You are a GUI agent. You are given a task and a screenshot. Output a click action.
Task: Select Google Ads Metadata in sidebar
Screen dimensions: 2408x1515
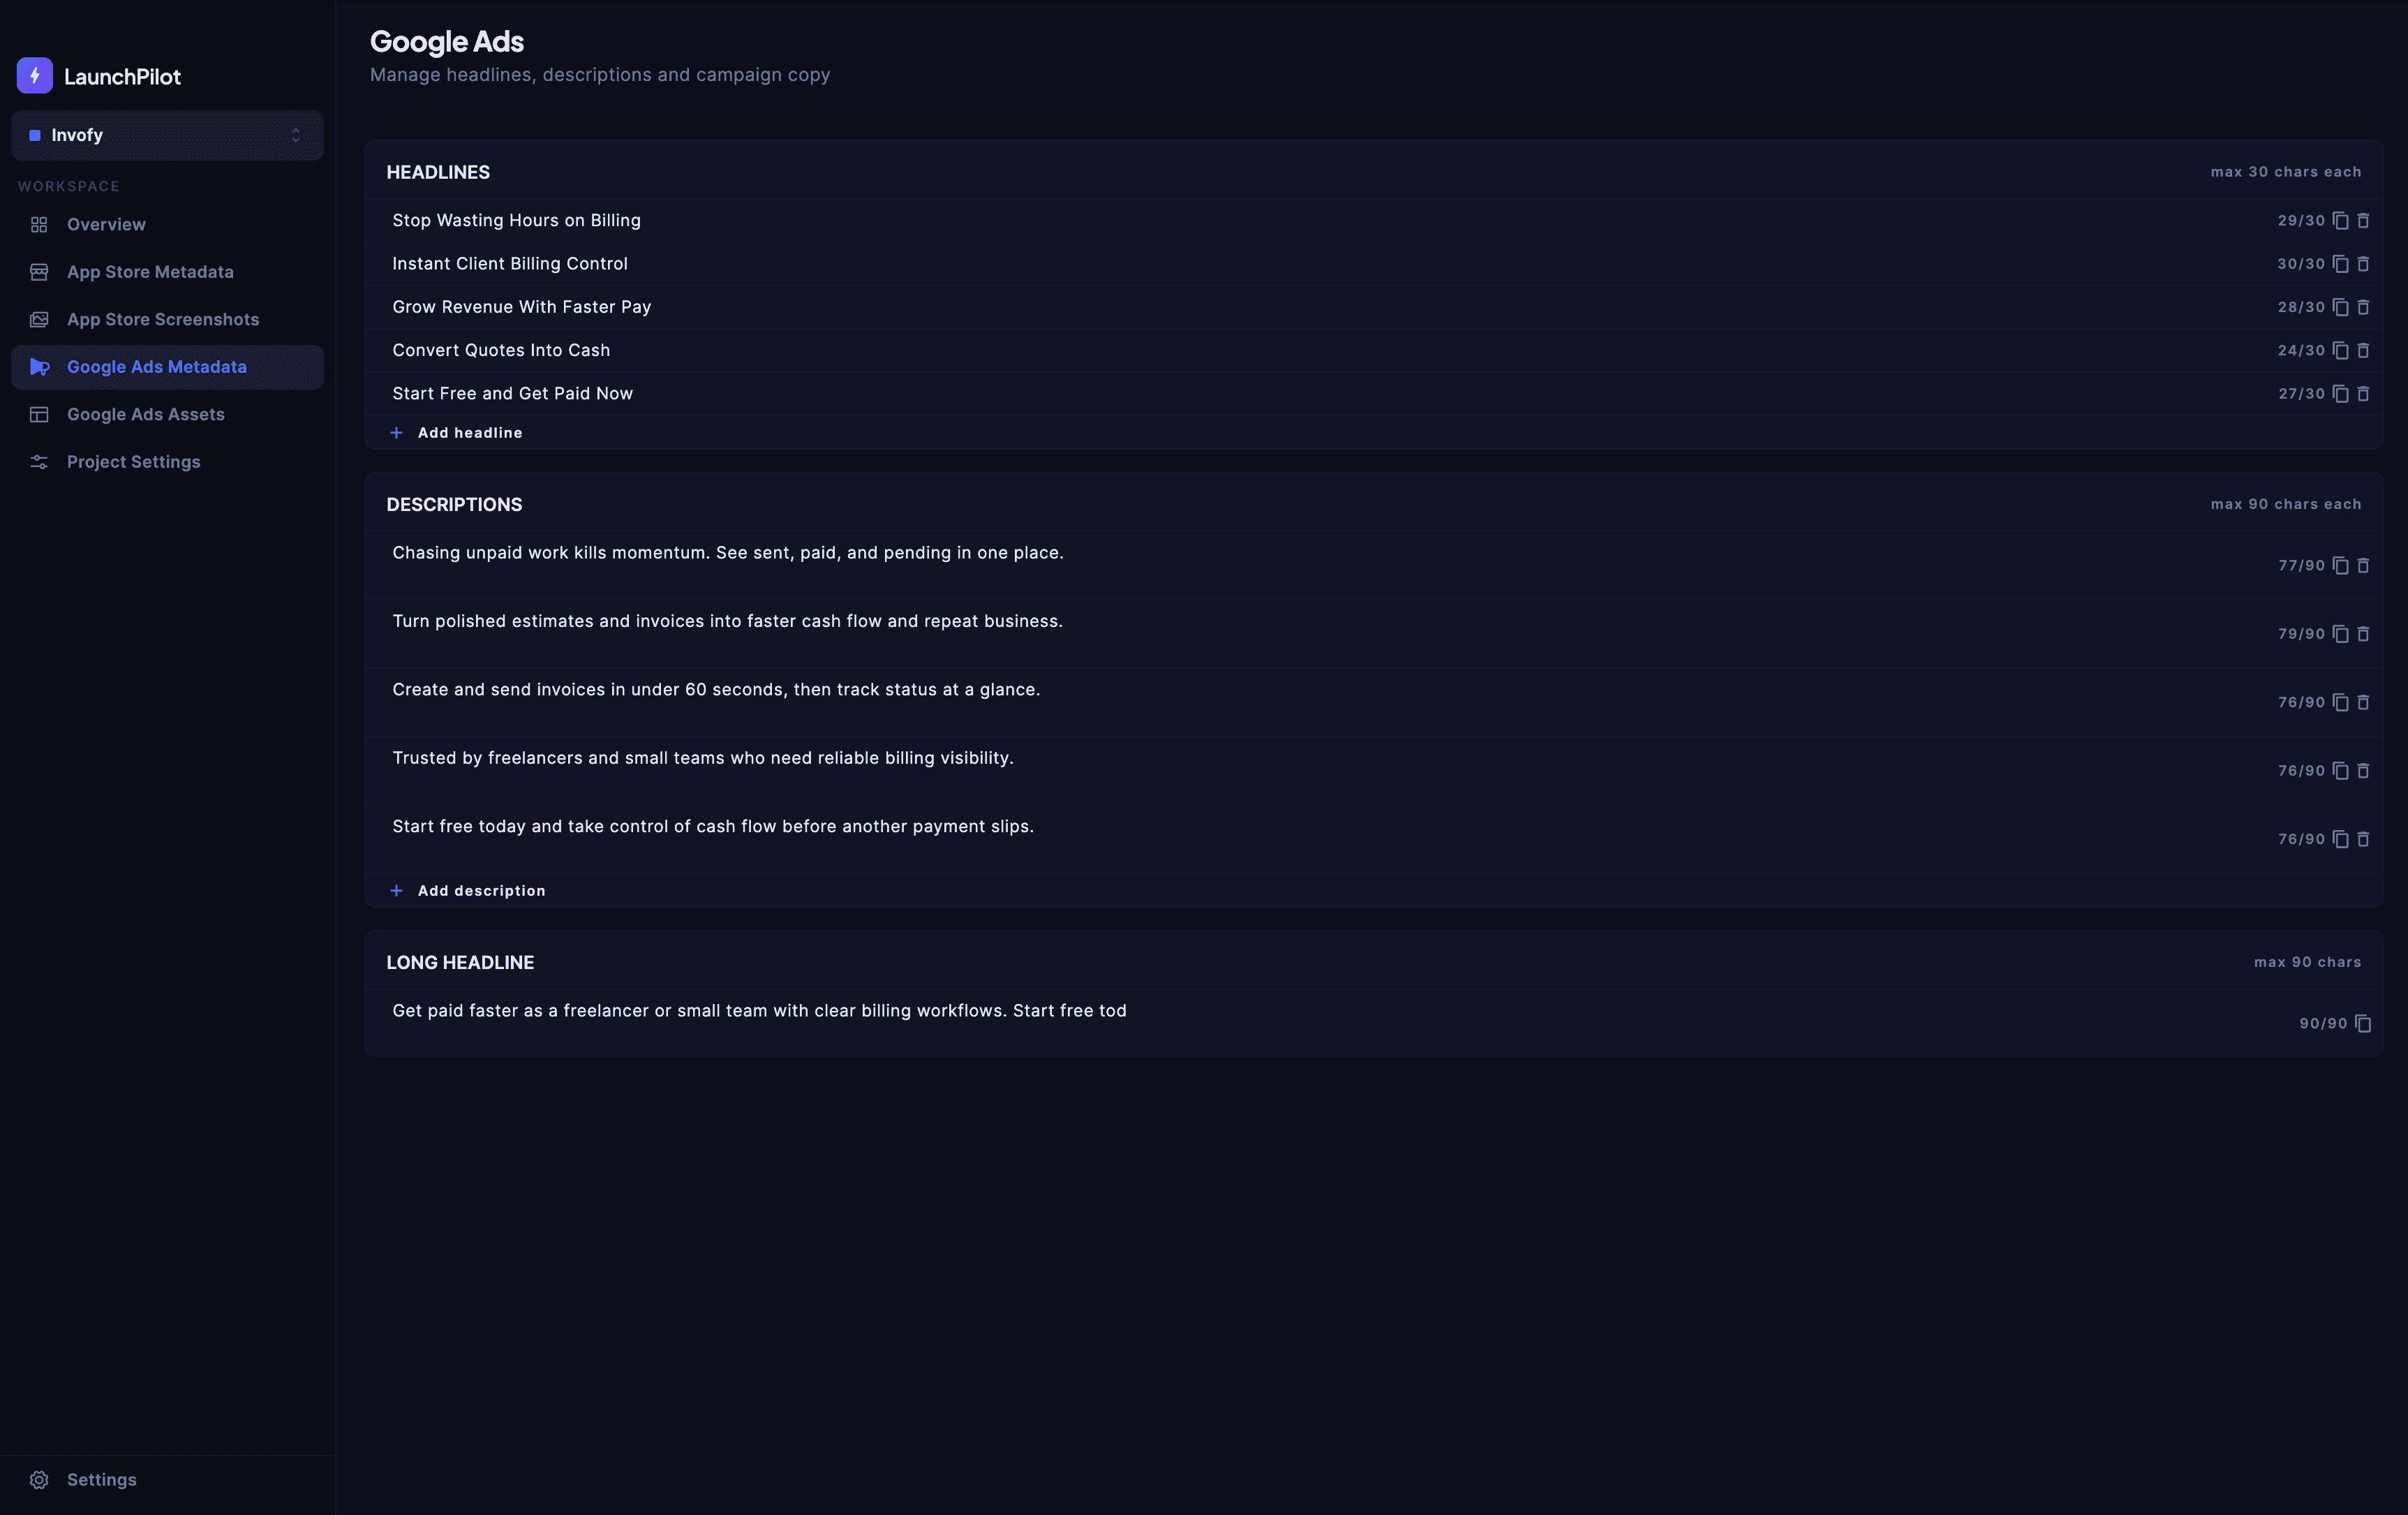[x=167, y=367]
